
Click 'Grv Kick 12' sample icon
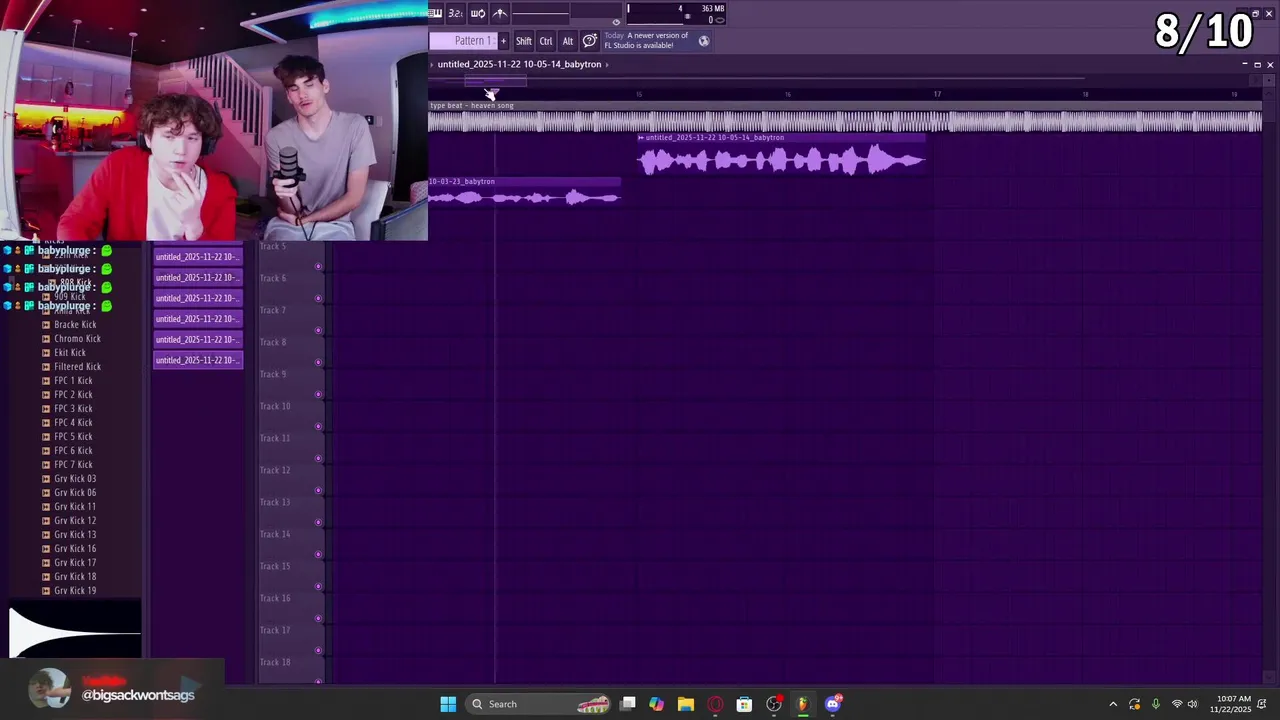pyautogui.click(x=46, y=521)
